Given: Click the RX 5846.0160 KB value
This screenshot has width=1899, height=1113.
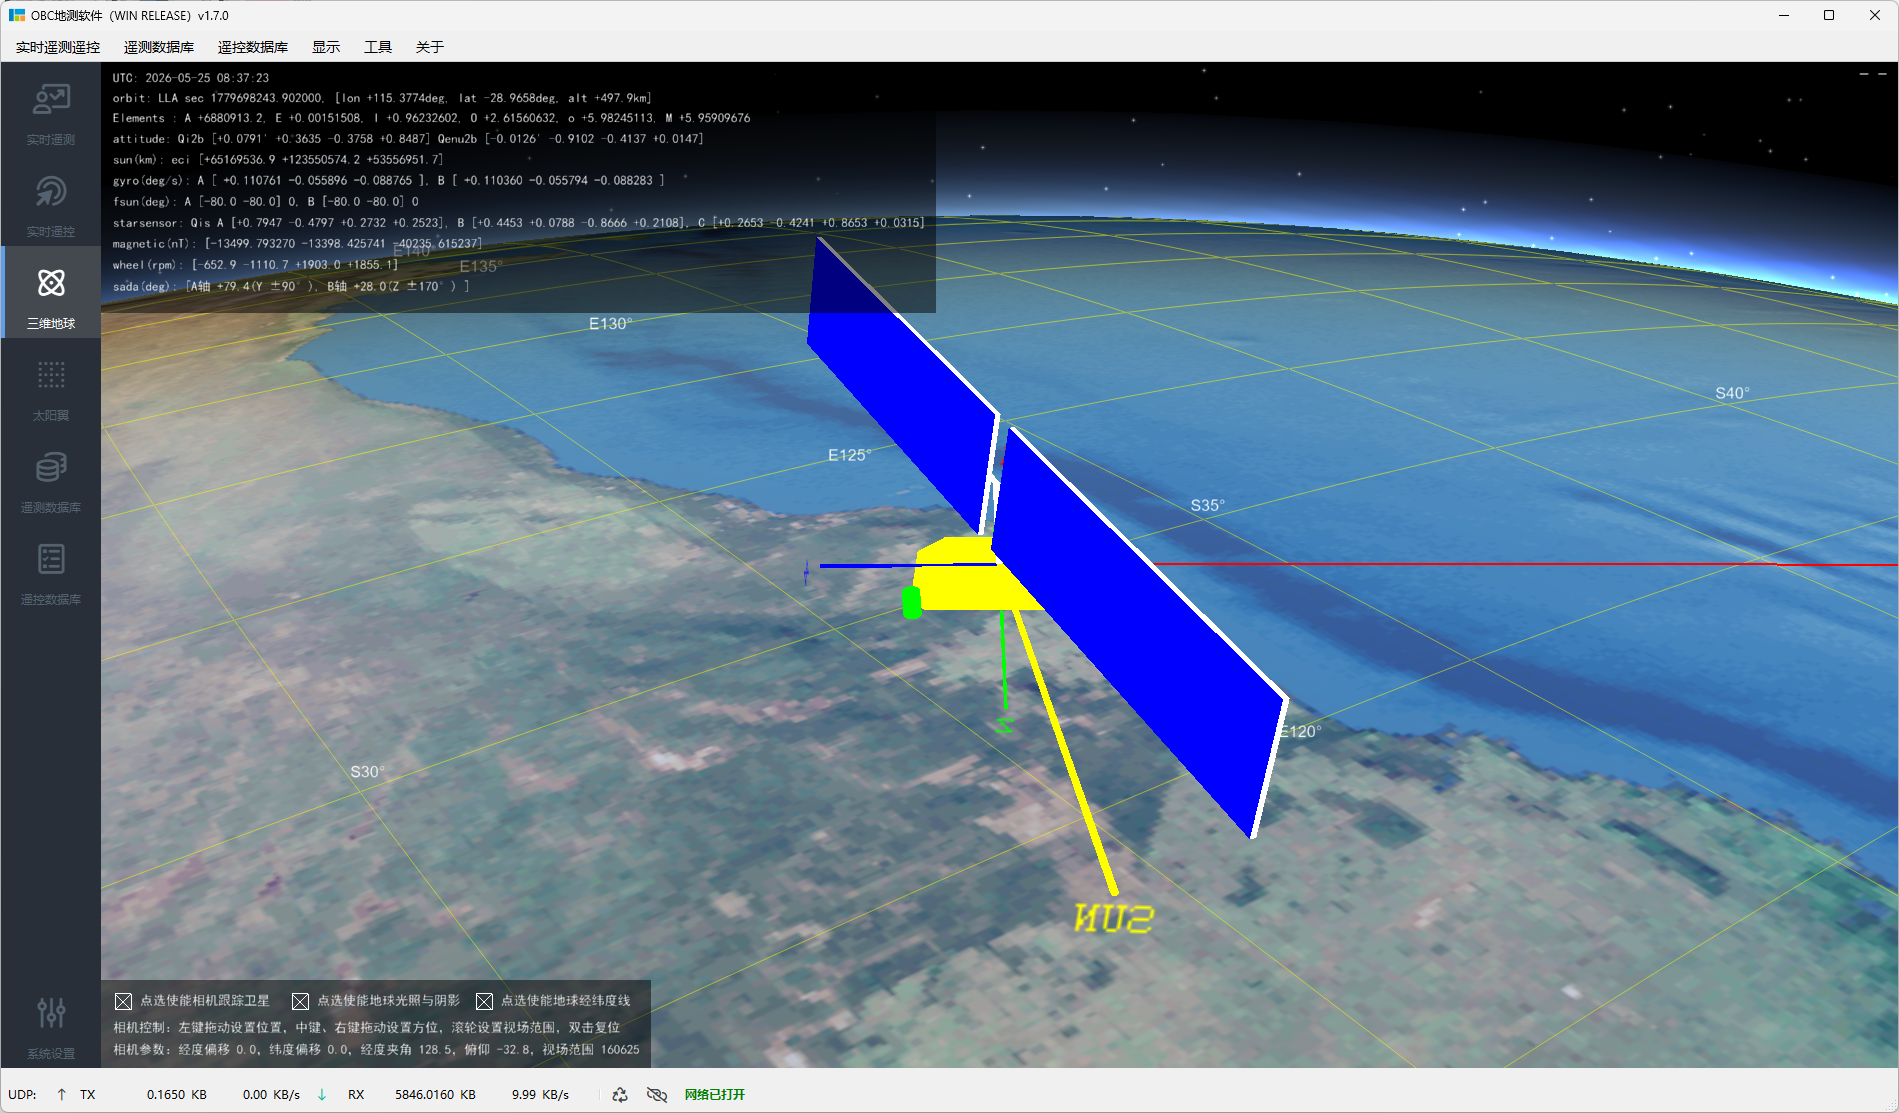Looking at the screenshot, I should [x=435, y=1095].
